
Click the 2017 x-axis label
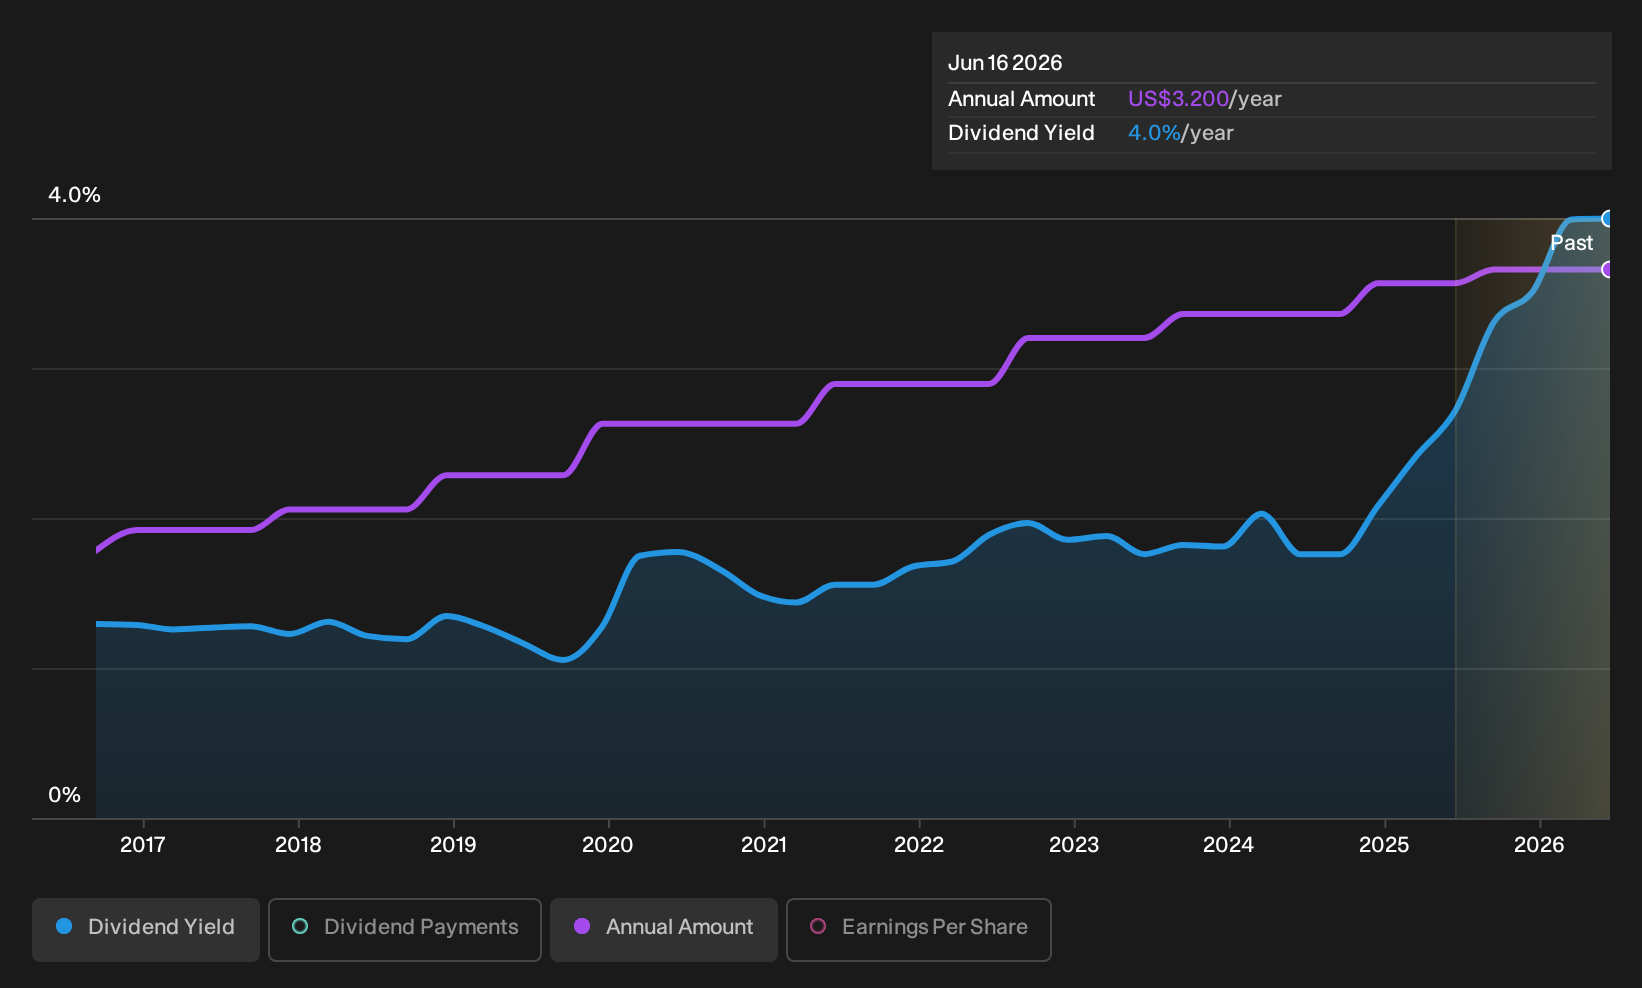pos(143,845)
